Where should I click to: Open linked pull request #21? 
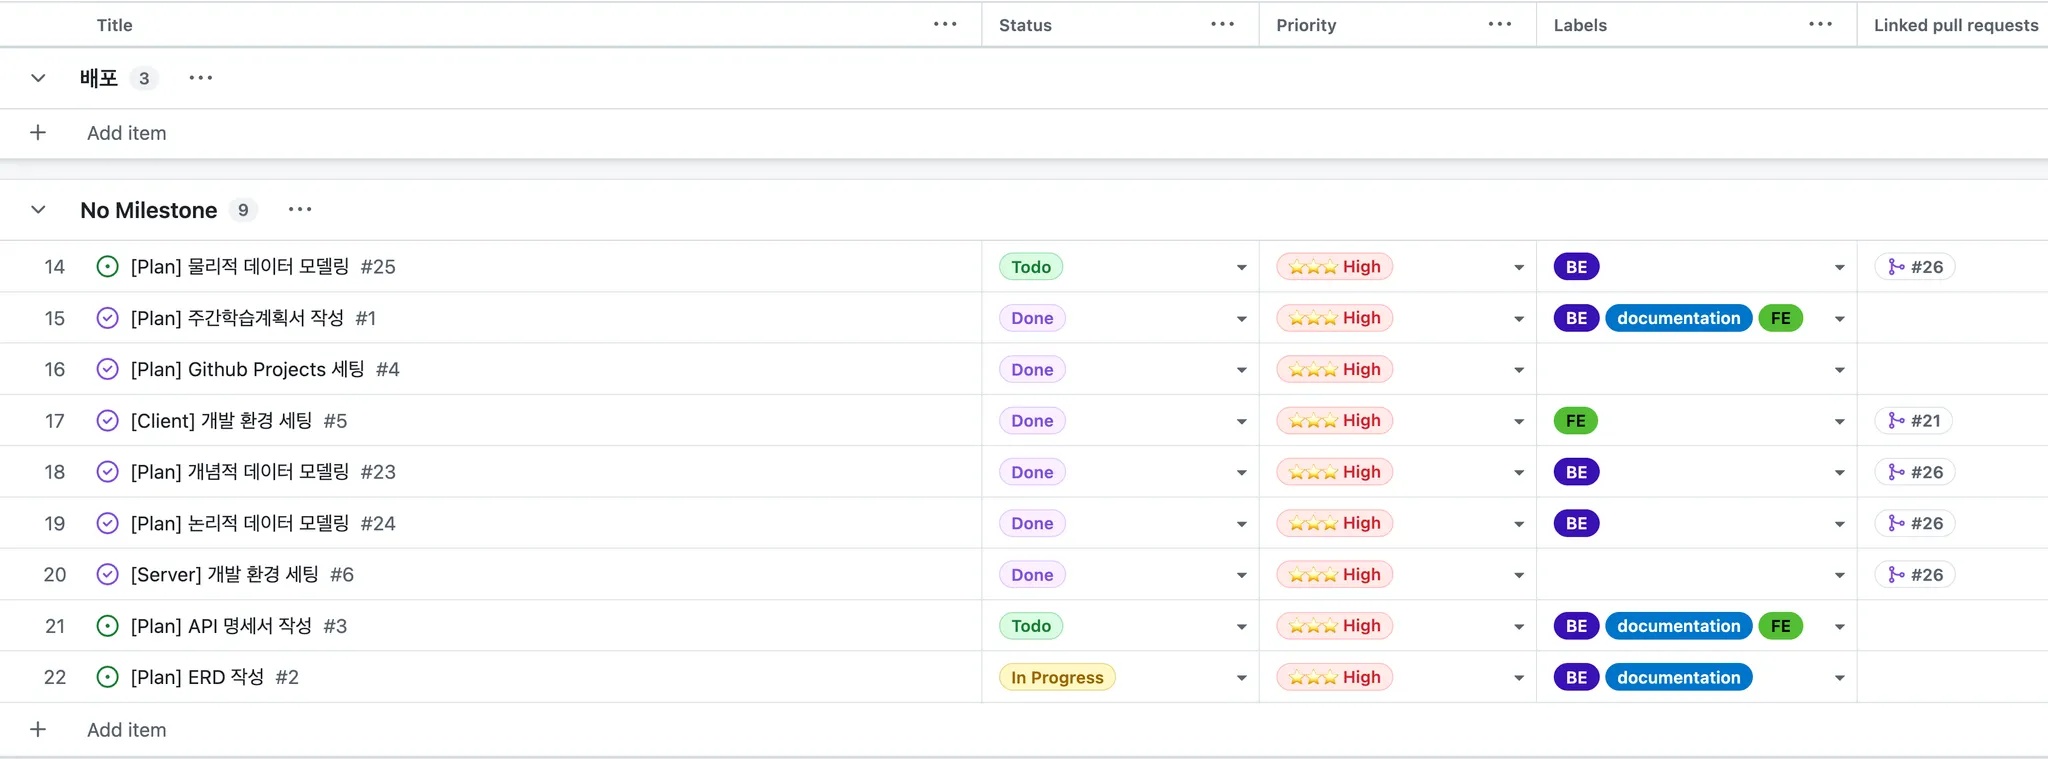point(1914,421)
